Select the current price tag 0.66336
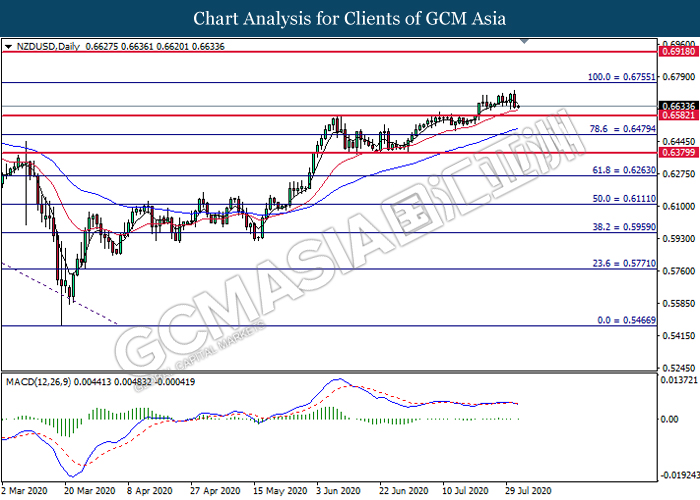This screenshot has height=500, width=700. [673, 105]
